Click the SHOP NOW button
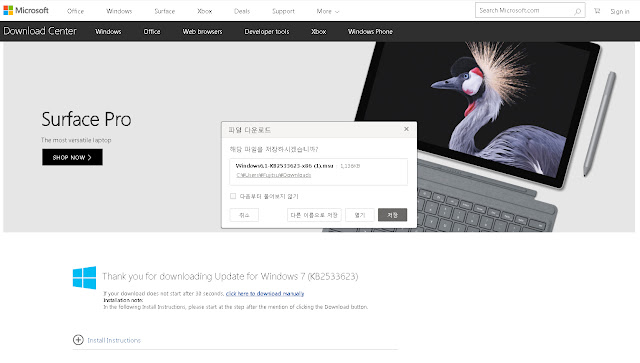The width and height of the screenshot is (640, 363). pos(72,157)
